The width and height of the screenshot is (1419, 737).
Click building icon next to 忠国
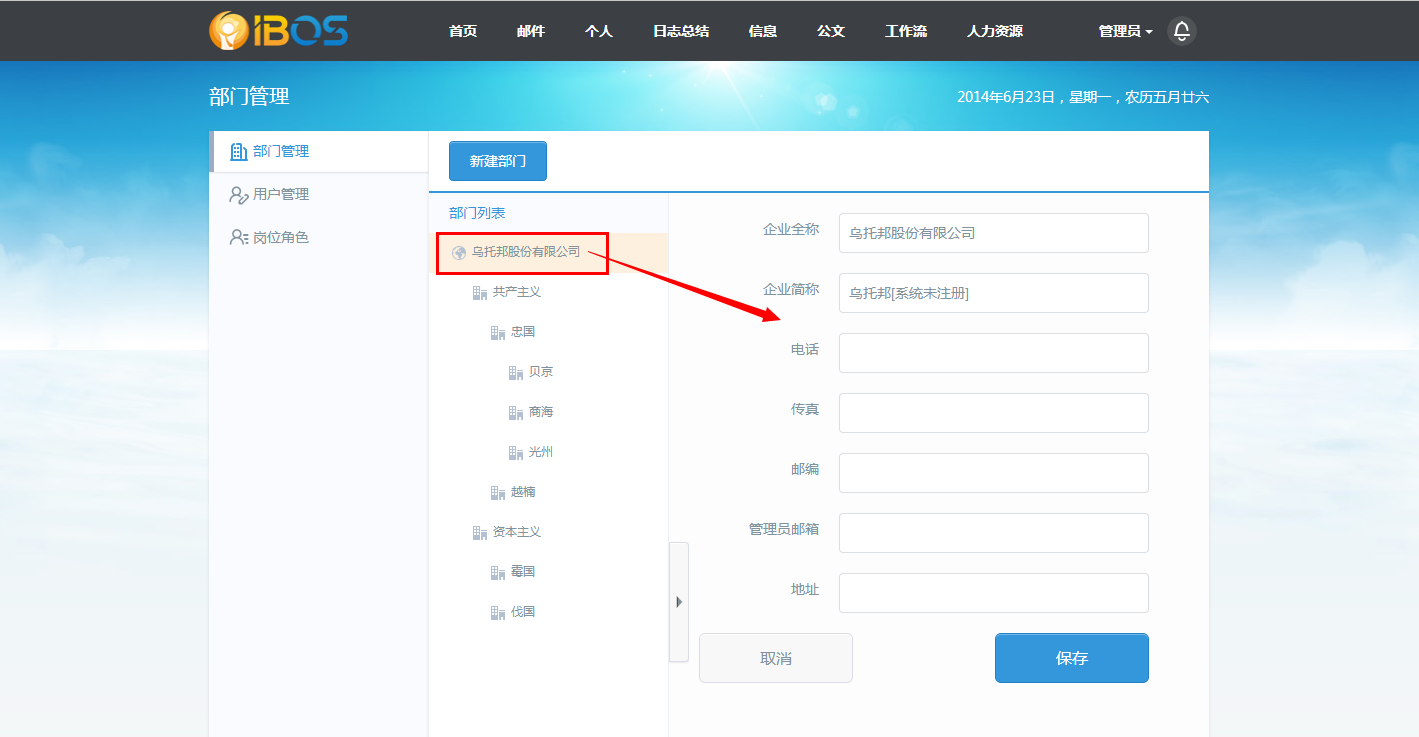[498, 333]
